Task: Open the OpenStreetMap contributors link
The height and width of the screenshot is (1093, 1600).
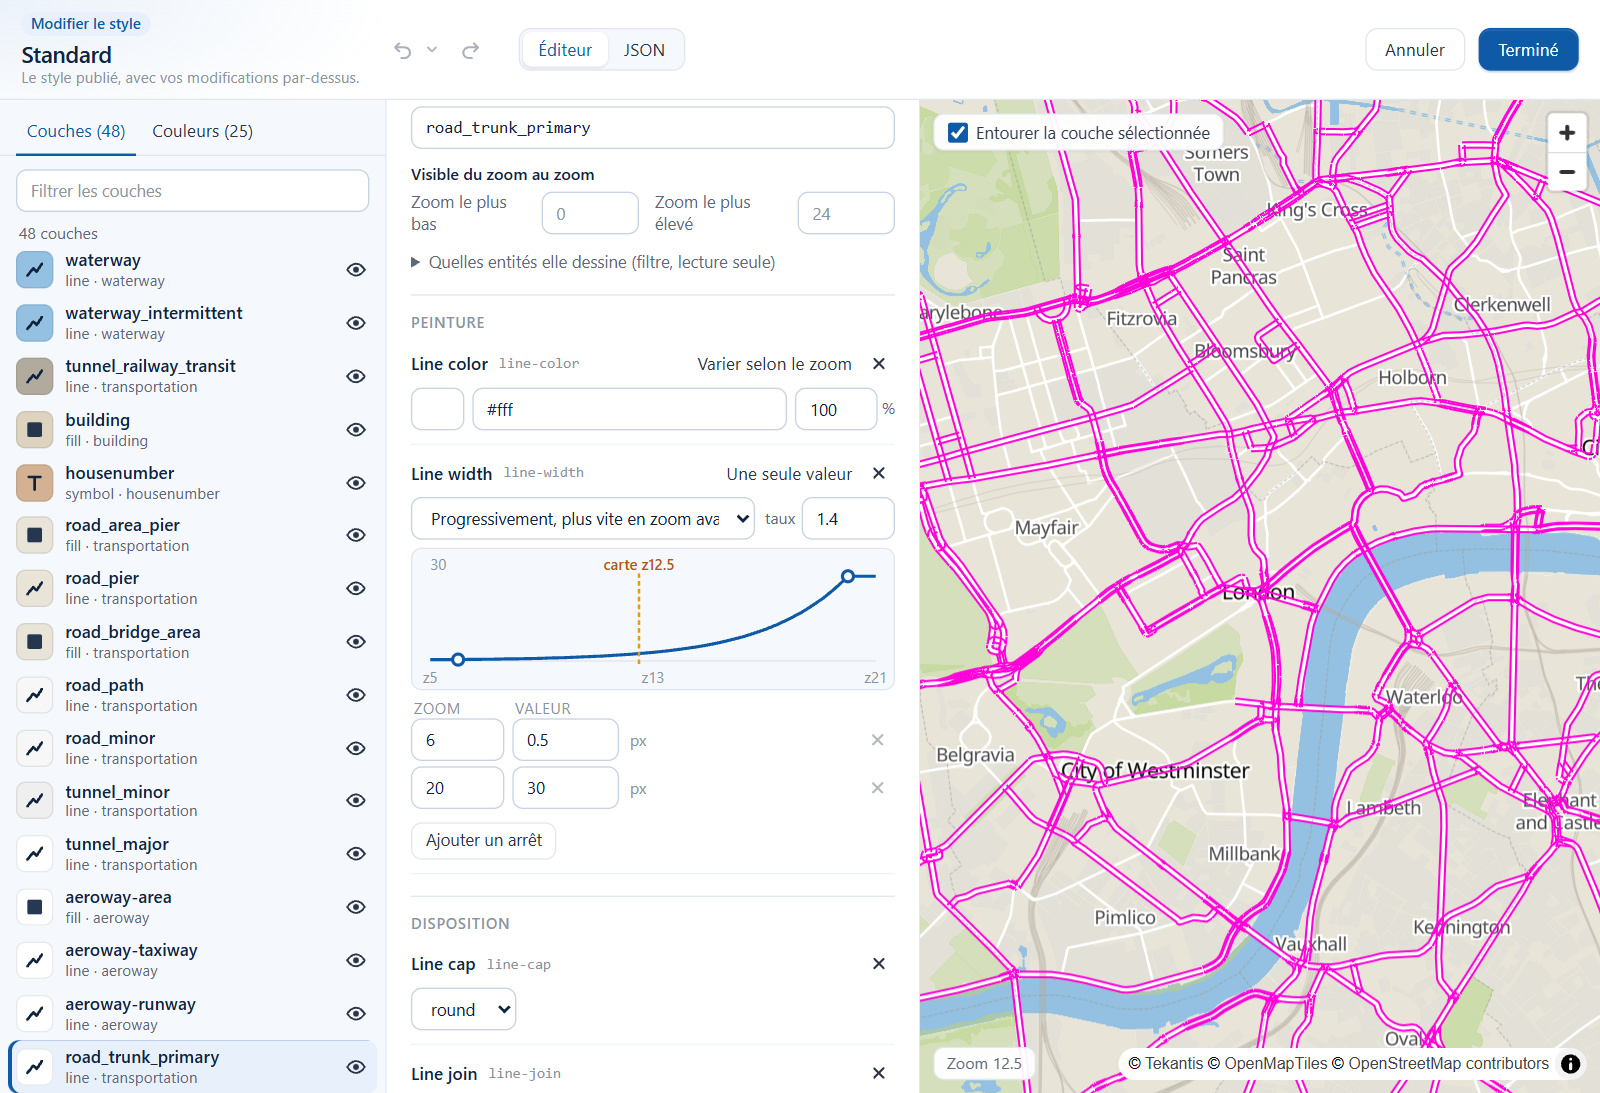Action: (x=1440, y=1064)
